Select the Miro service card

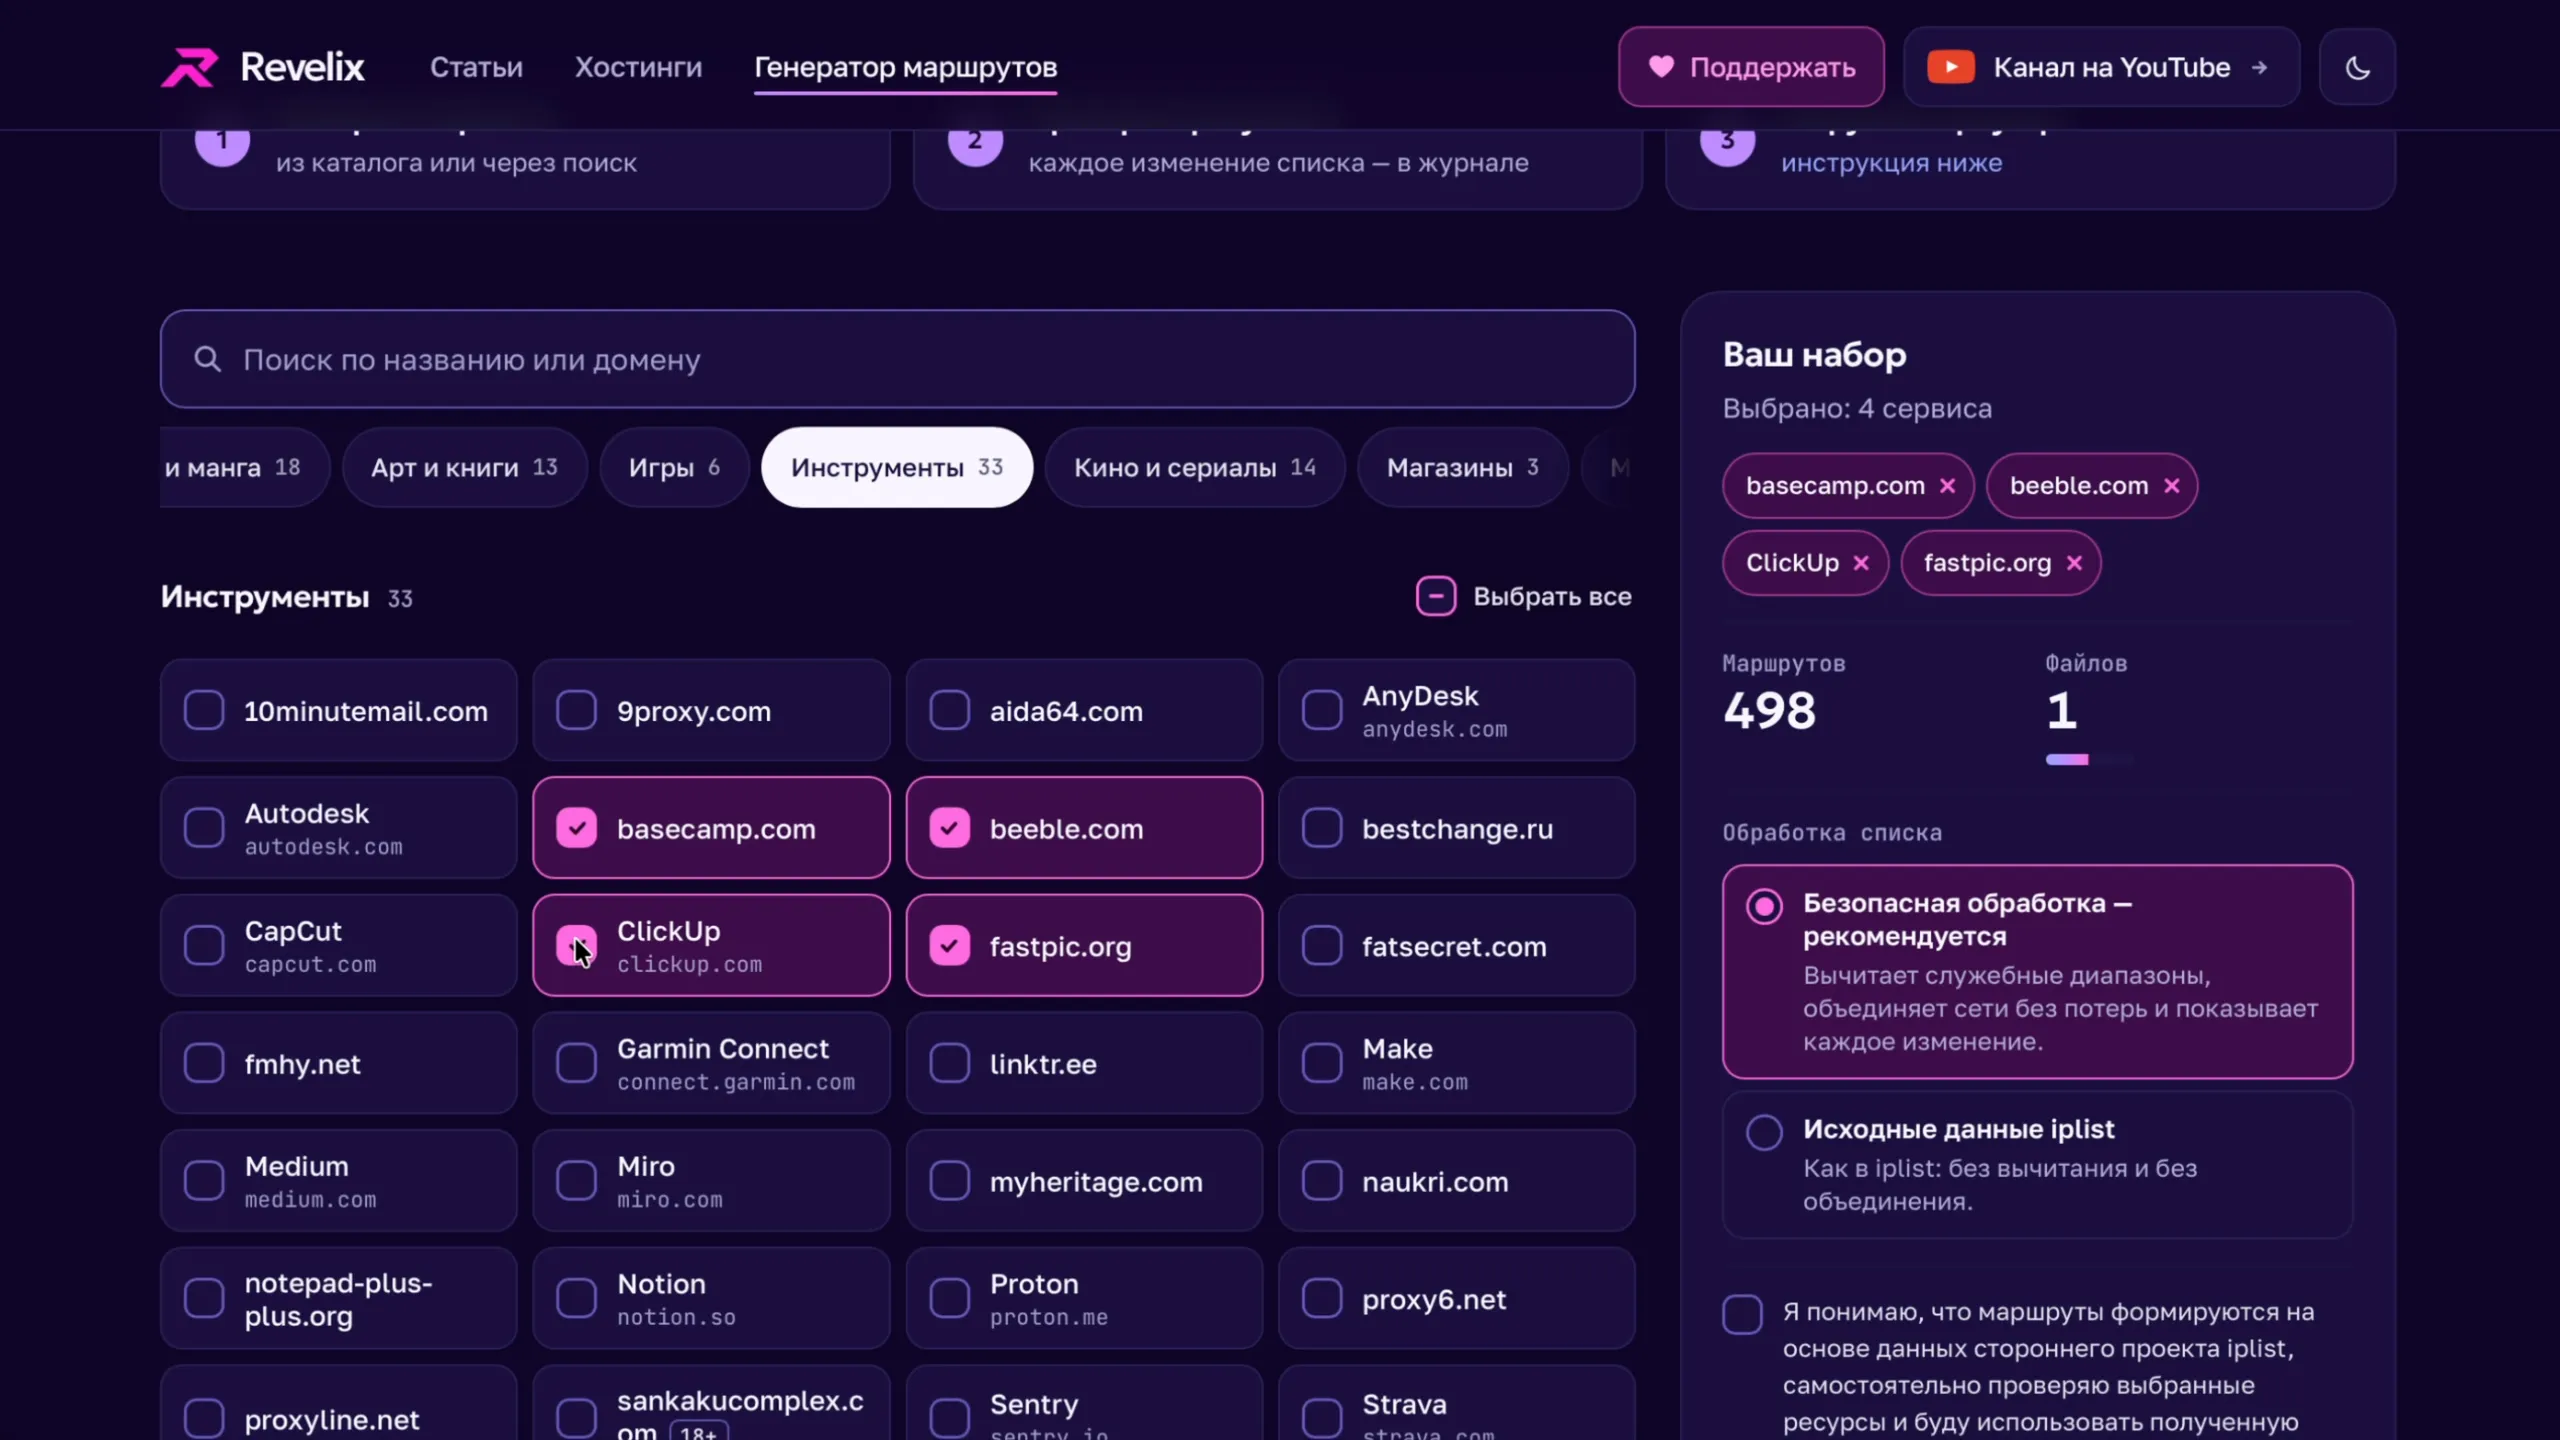tap(711, 1181)
